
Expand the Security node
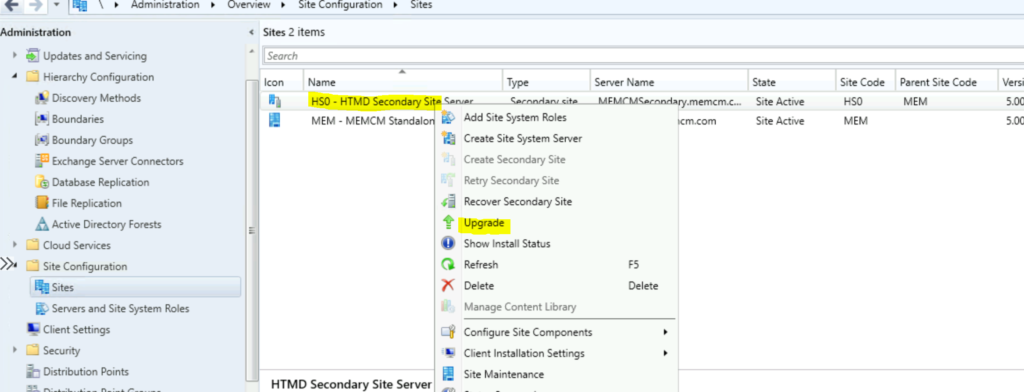(15, 350)
